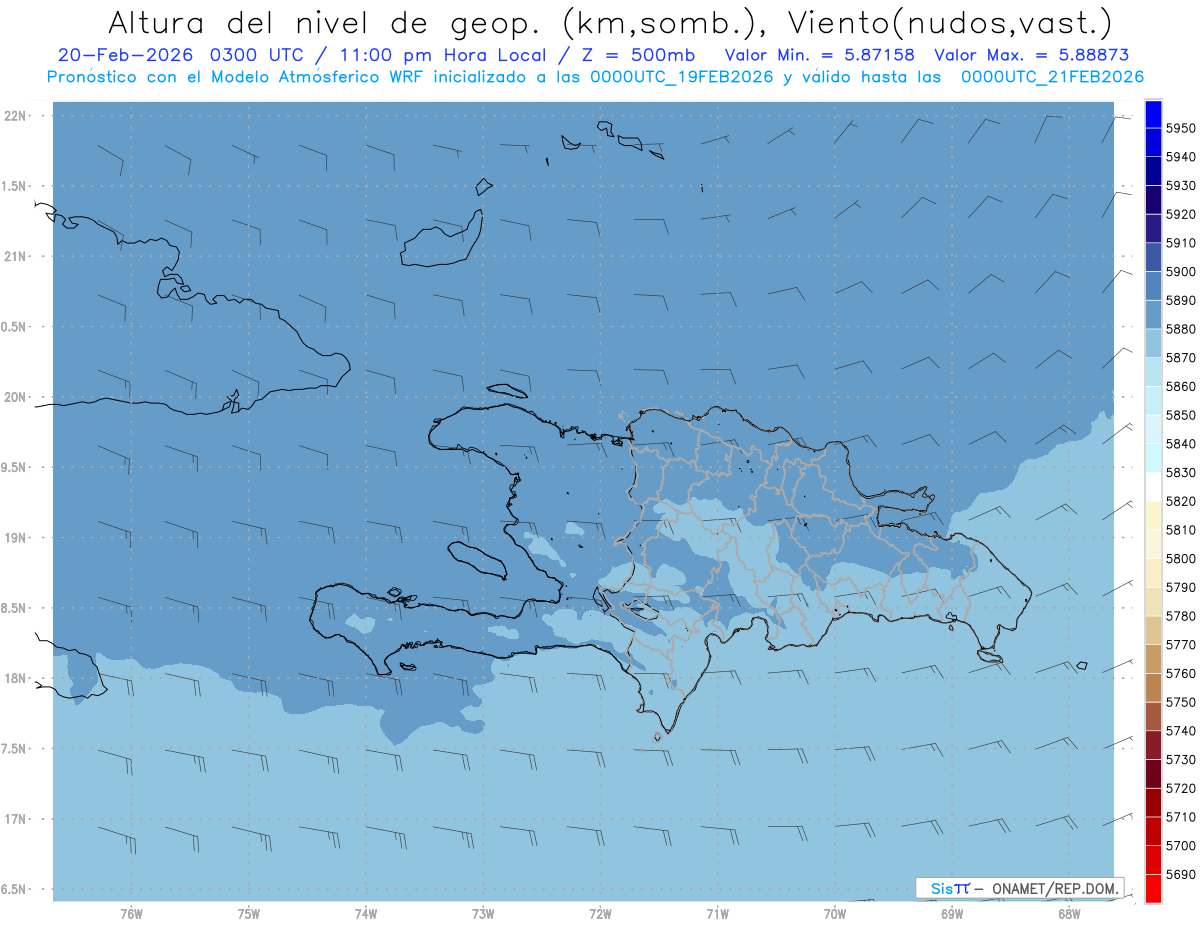The height and width of the screenshot is (927, 1200).
Task: Click the '5800' colorbar label
Action: [1181, 558]
